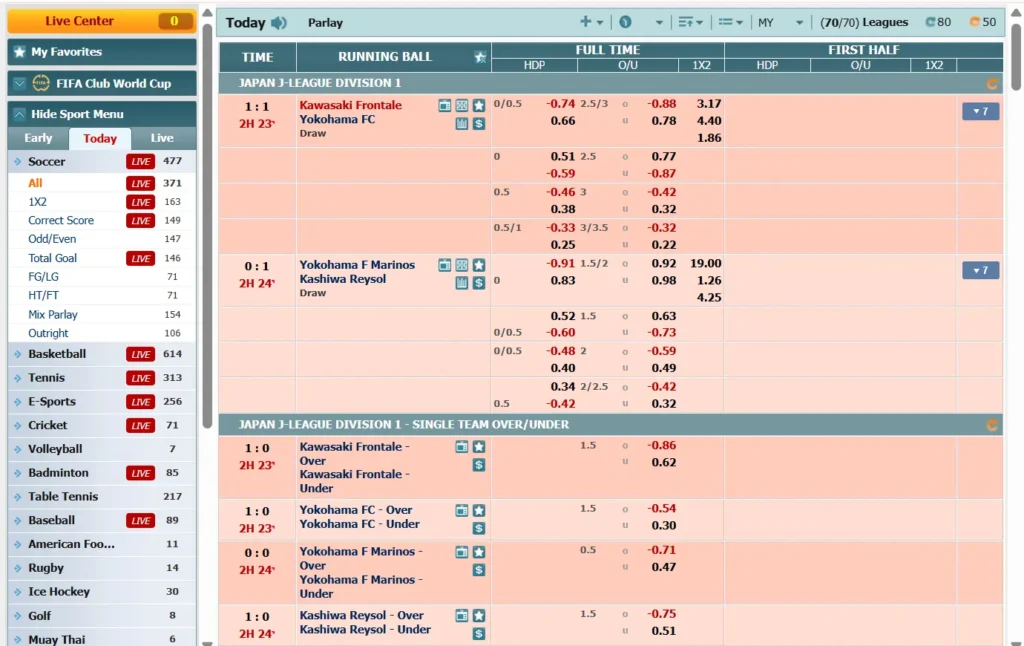The image size is (1024, 646).
Task: Select Draw odds 1.86 for Kawasaki match
Action: click(709, 138)
